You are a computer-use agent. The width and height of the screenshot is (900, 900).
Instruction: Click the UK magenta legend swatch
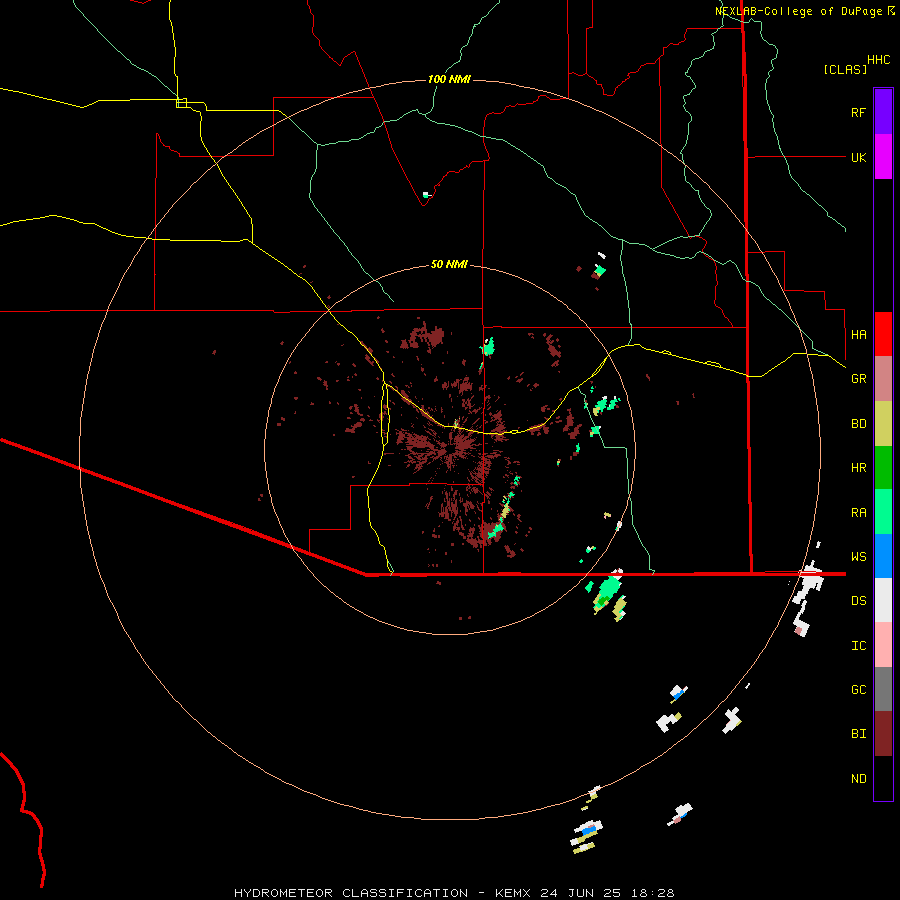[883, 157]
